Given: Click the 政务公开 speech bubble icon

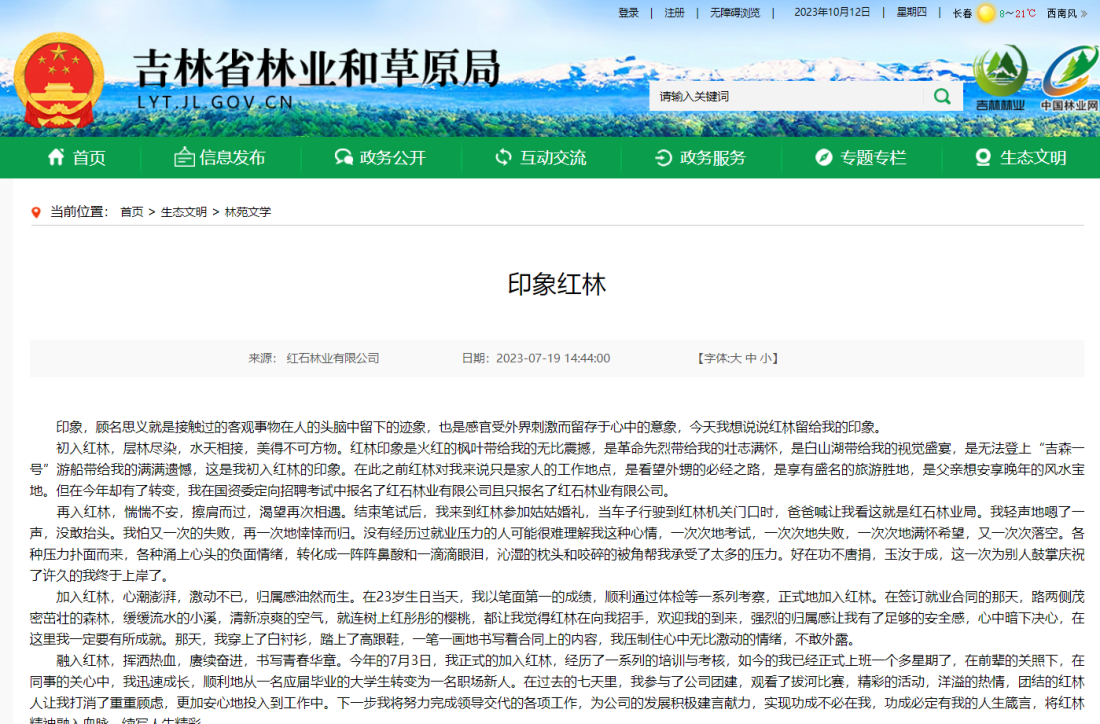Looking at the screenshot, I should tap(343, 157).
